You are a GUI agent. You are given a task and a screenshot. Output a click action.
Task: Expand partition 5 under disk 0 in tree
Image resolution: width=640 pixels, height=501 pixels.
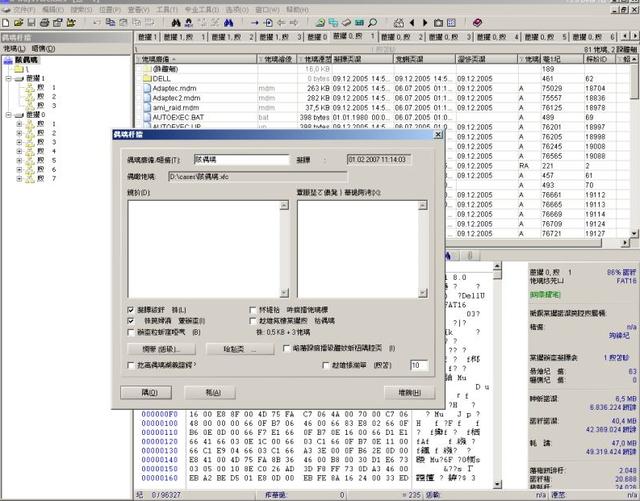point(19,160)
